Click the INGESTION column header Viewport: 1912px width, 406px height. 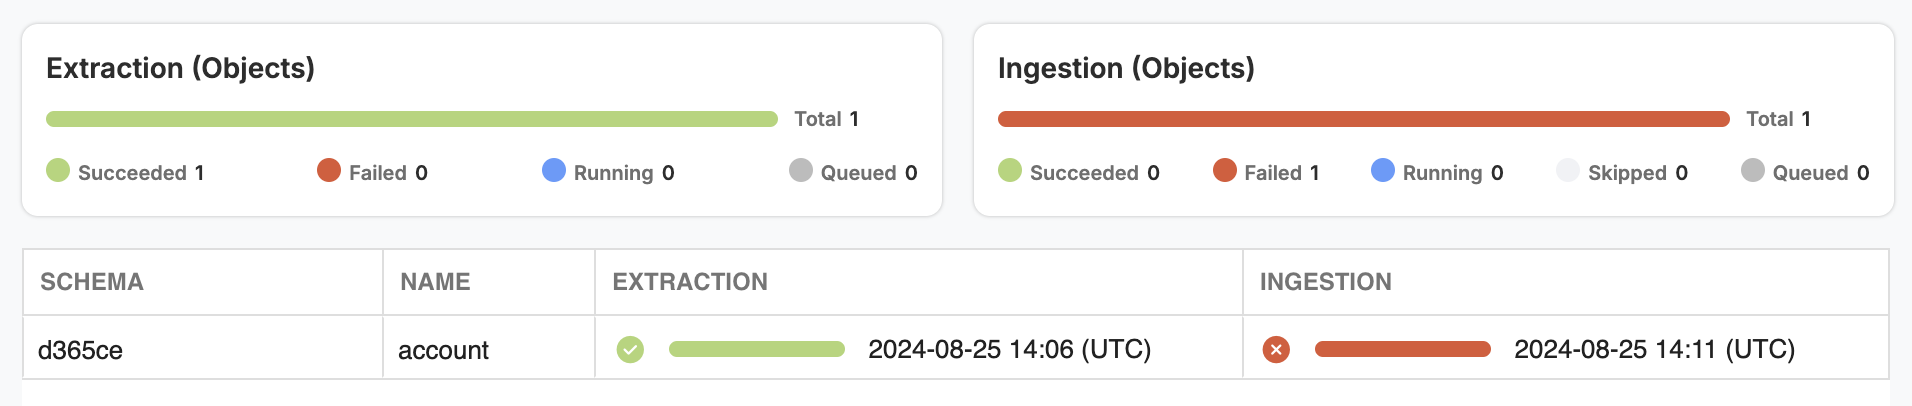coord(1326,282)
